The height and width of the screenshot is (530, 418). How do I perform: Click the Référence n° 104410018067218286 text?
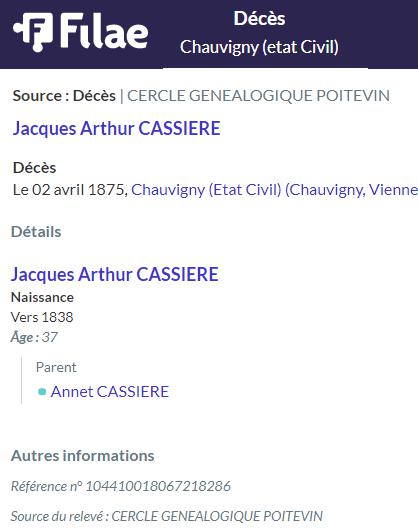pos(121,486)
